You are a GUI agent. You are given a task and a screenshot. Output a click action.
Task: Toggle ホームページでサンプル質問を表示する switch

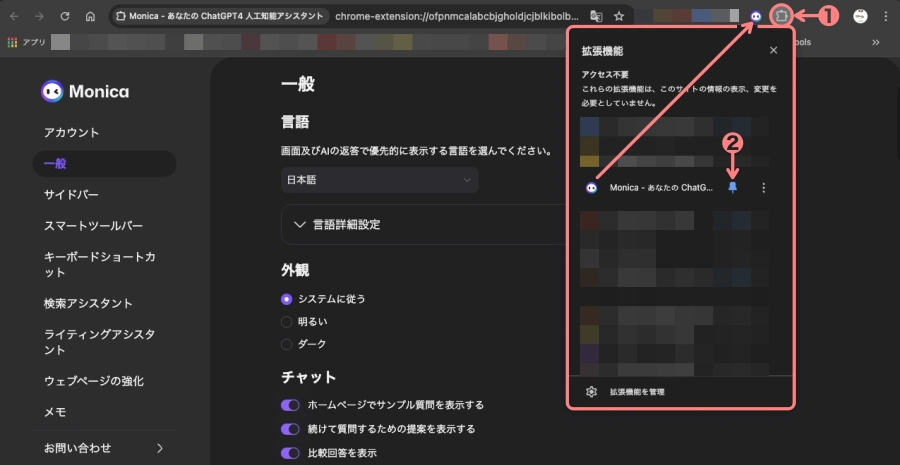(x=290, y=405)
